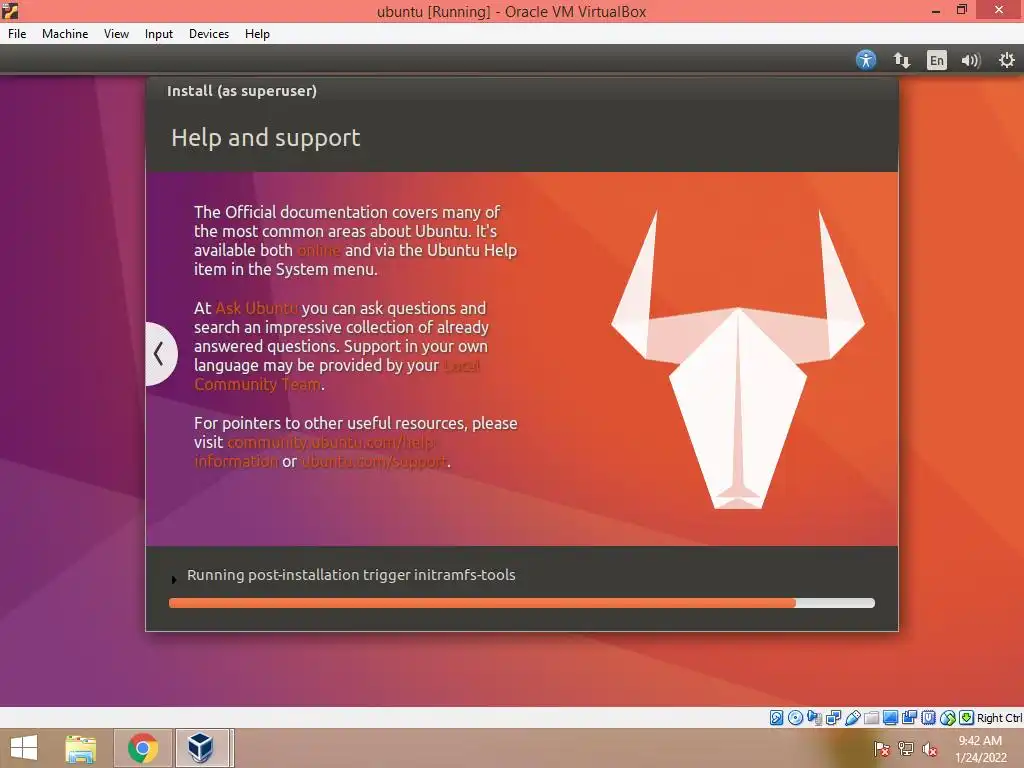The image size is (1024, 768).
Task: Open Action Center flag in system tray
Action: tap(882, 749)
